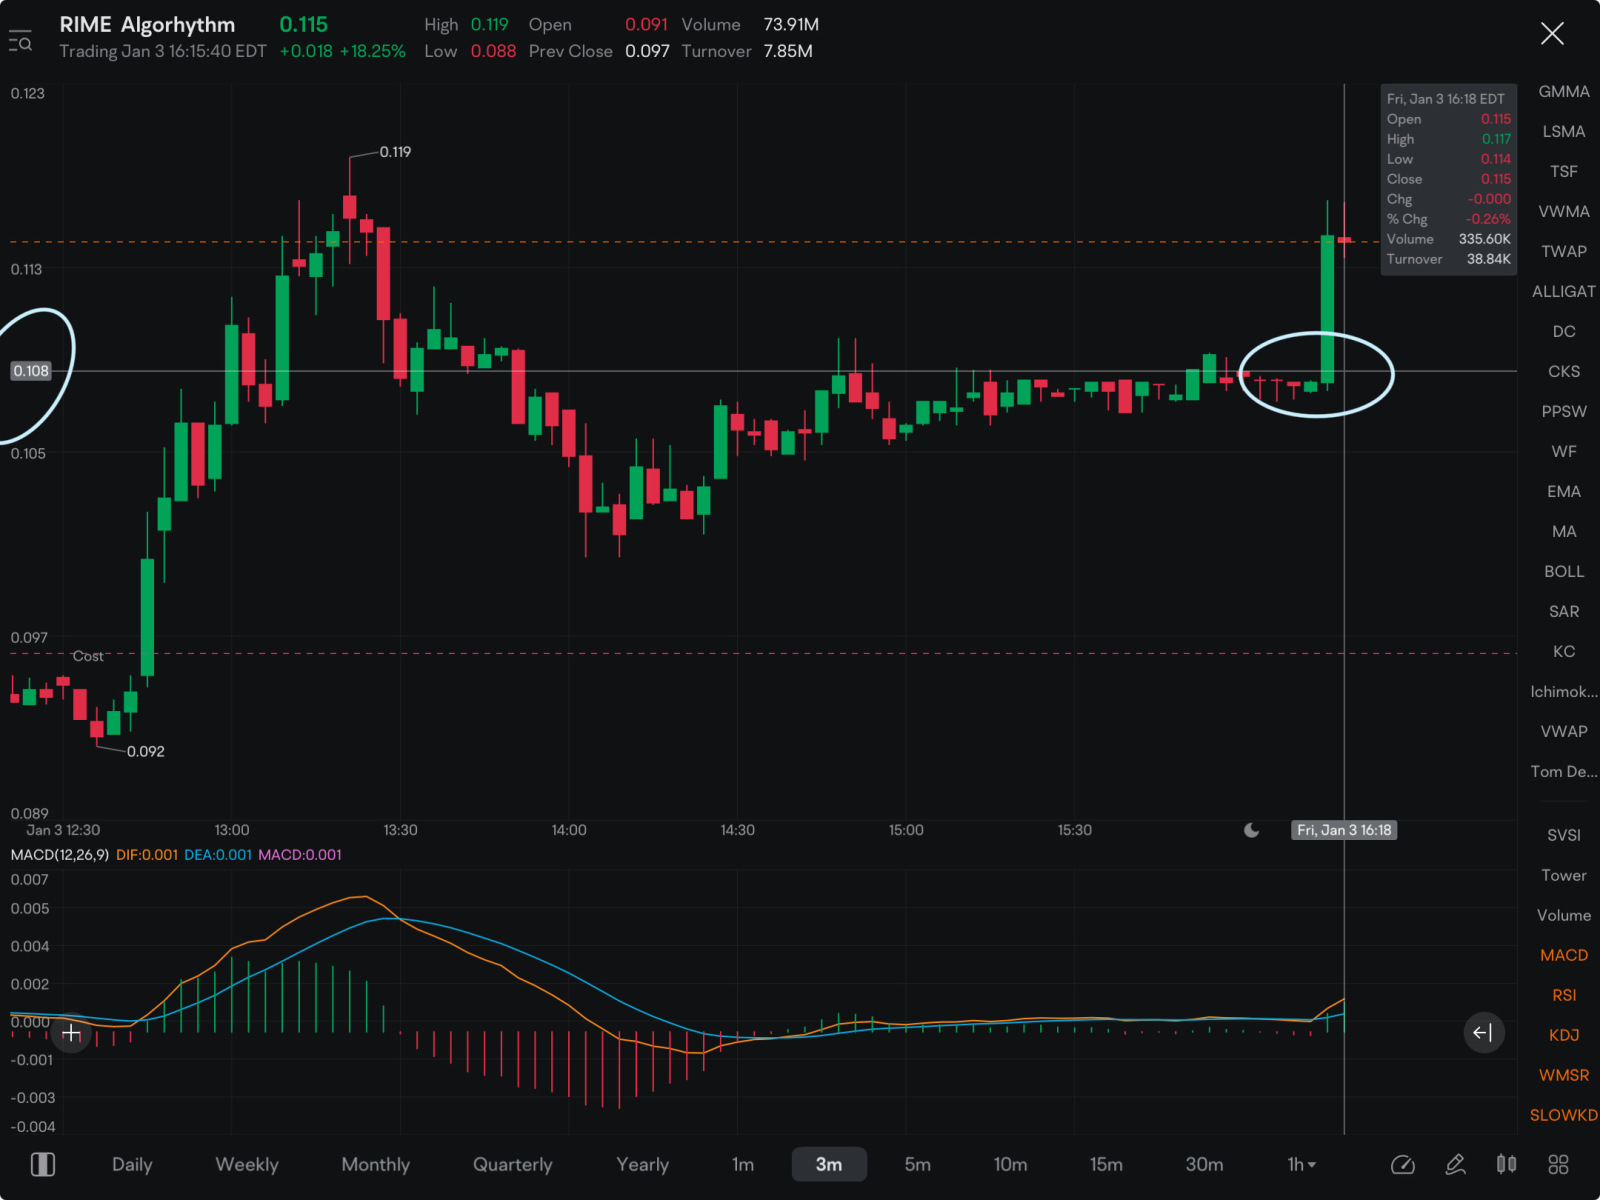
Task: Enable the VWMA indicator
Action: pyautogui.click(x=1564, y=211)
